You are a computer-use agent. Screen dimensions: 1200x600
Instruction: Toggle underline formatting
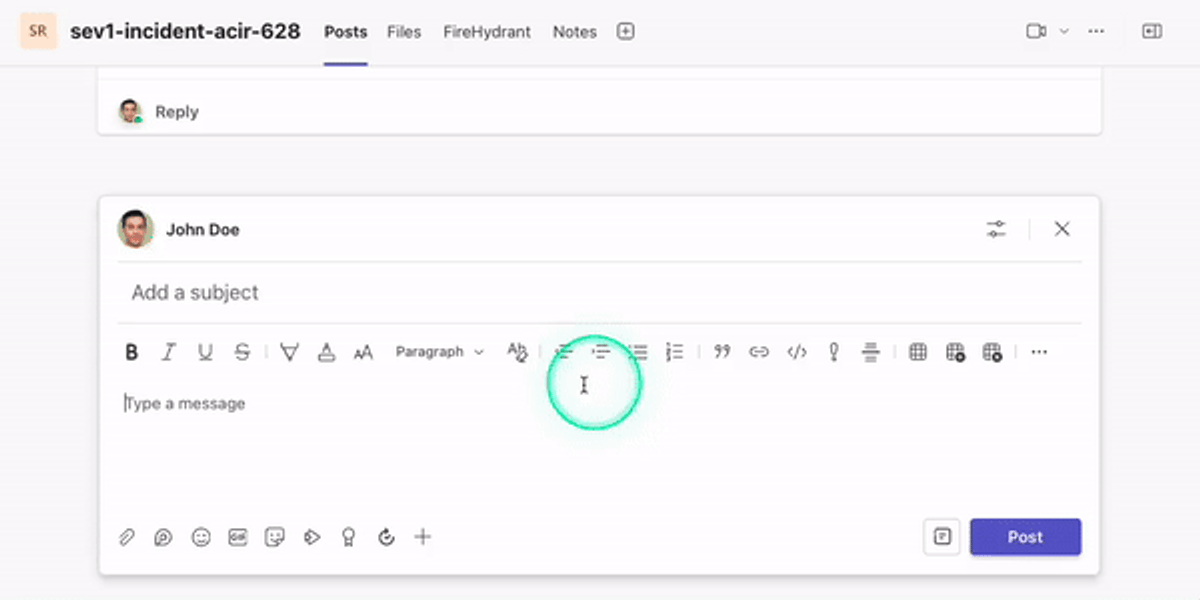(205, 352)
